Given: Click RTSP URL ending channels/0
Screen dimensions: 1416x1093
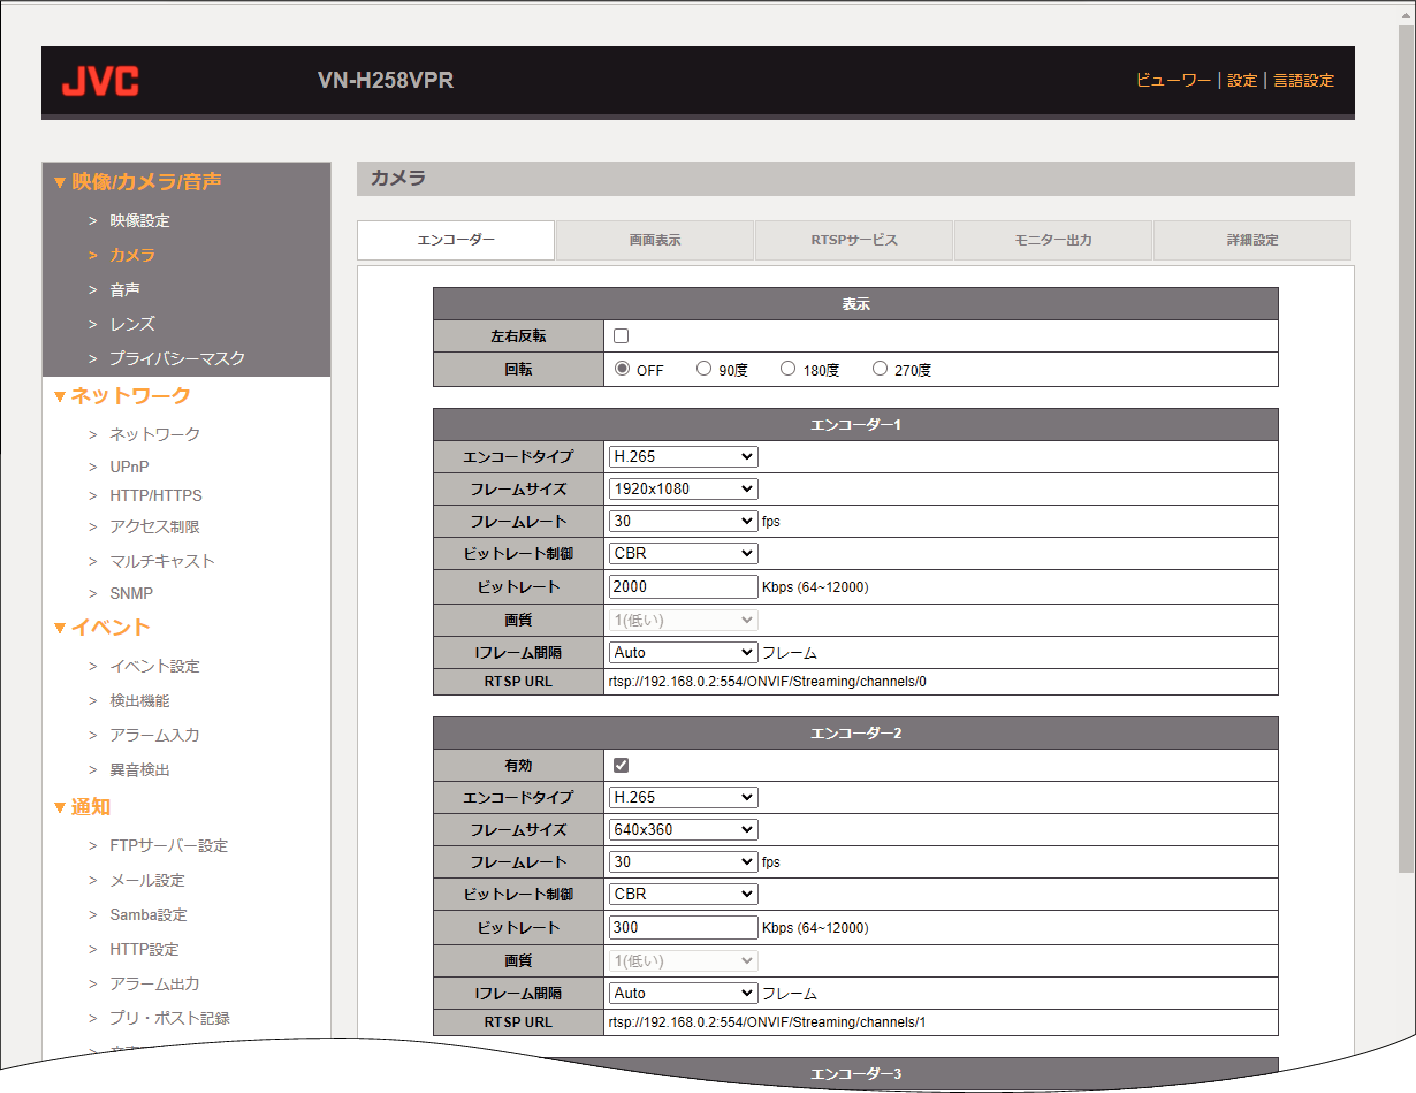Looking at the screenshot, I should [767, 682].
